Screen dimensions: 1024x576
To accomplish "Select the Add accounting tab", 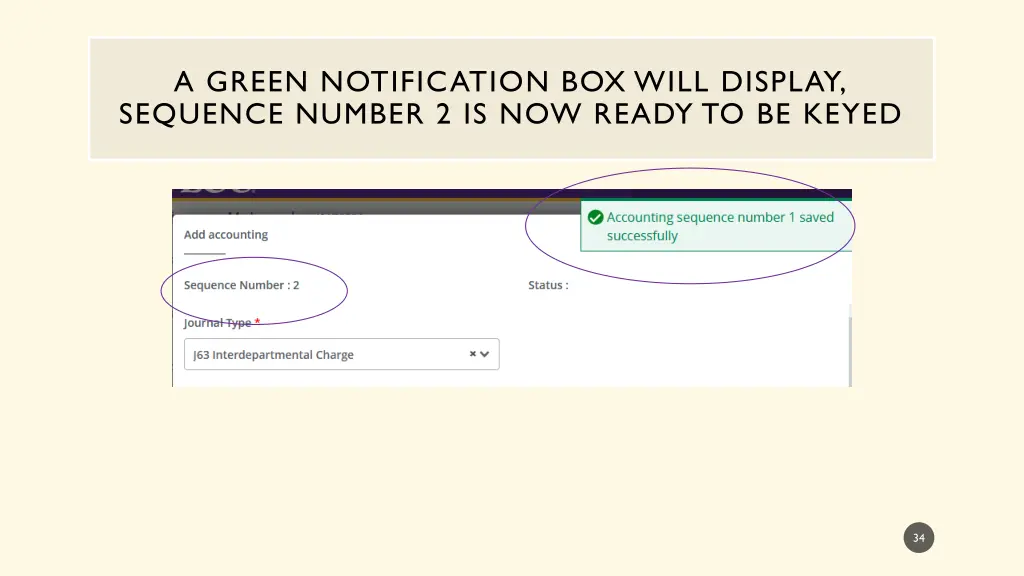I will coord(225,234).
